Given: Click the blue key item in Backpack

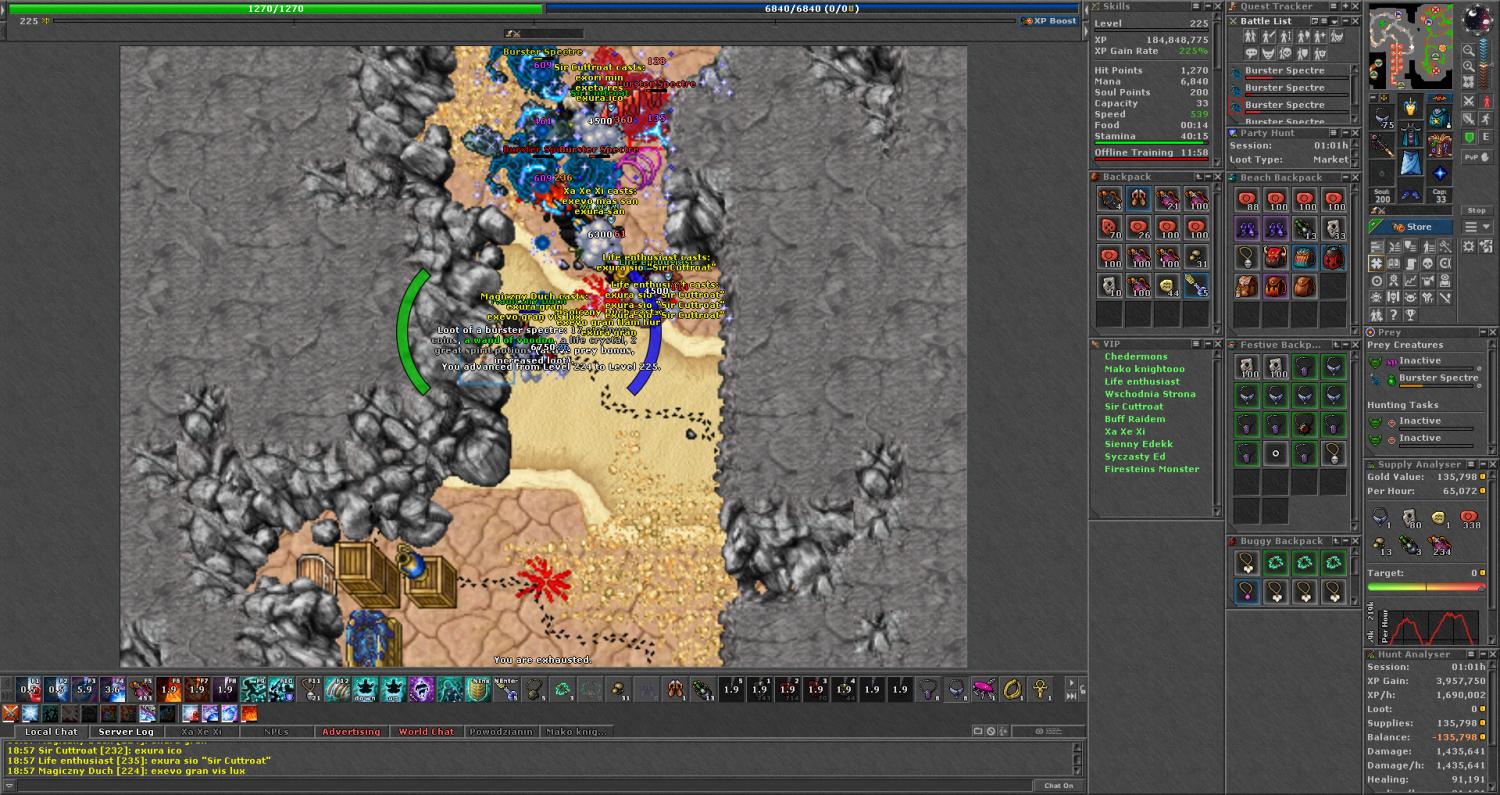Looking at the screenshot, I should point(1196,285).
